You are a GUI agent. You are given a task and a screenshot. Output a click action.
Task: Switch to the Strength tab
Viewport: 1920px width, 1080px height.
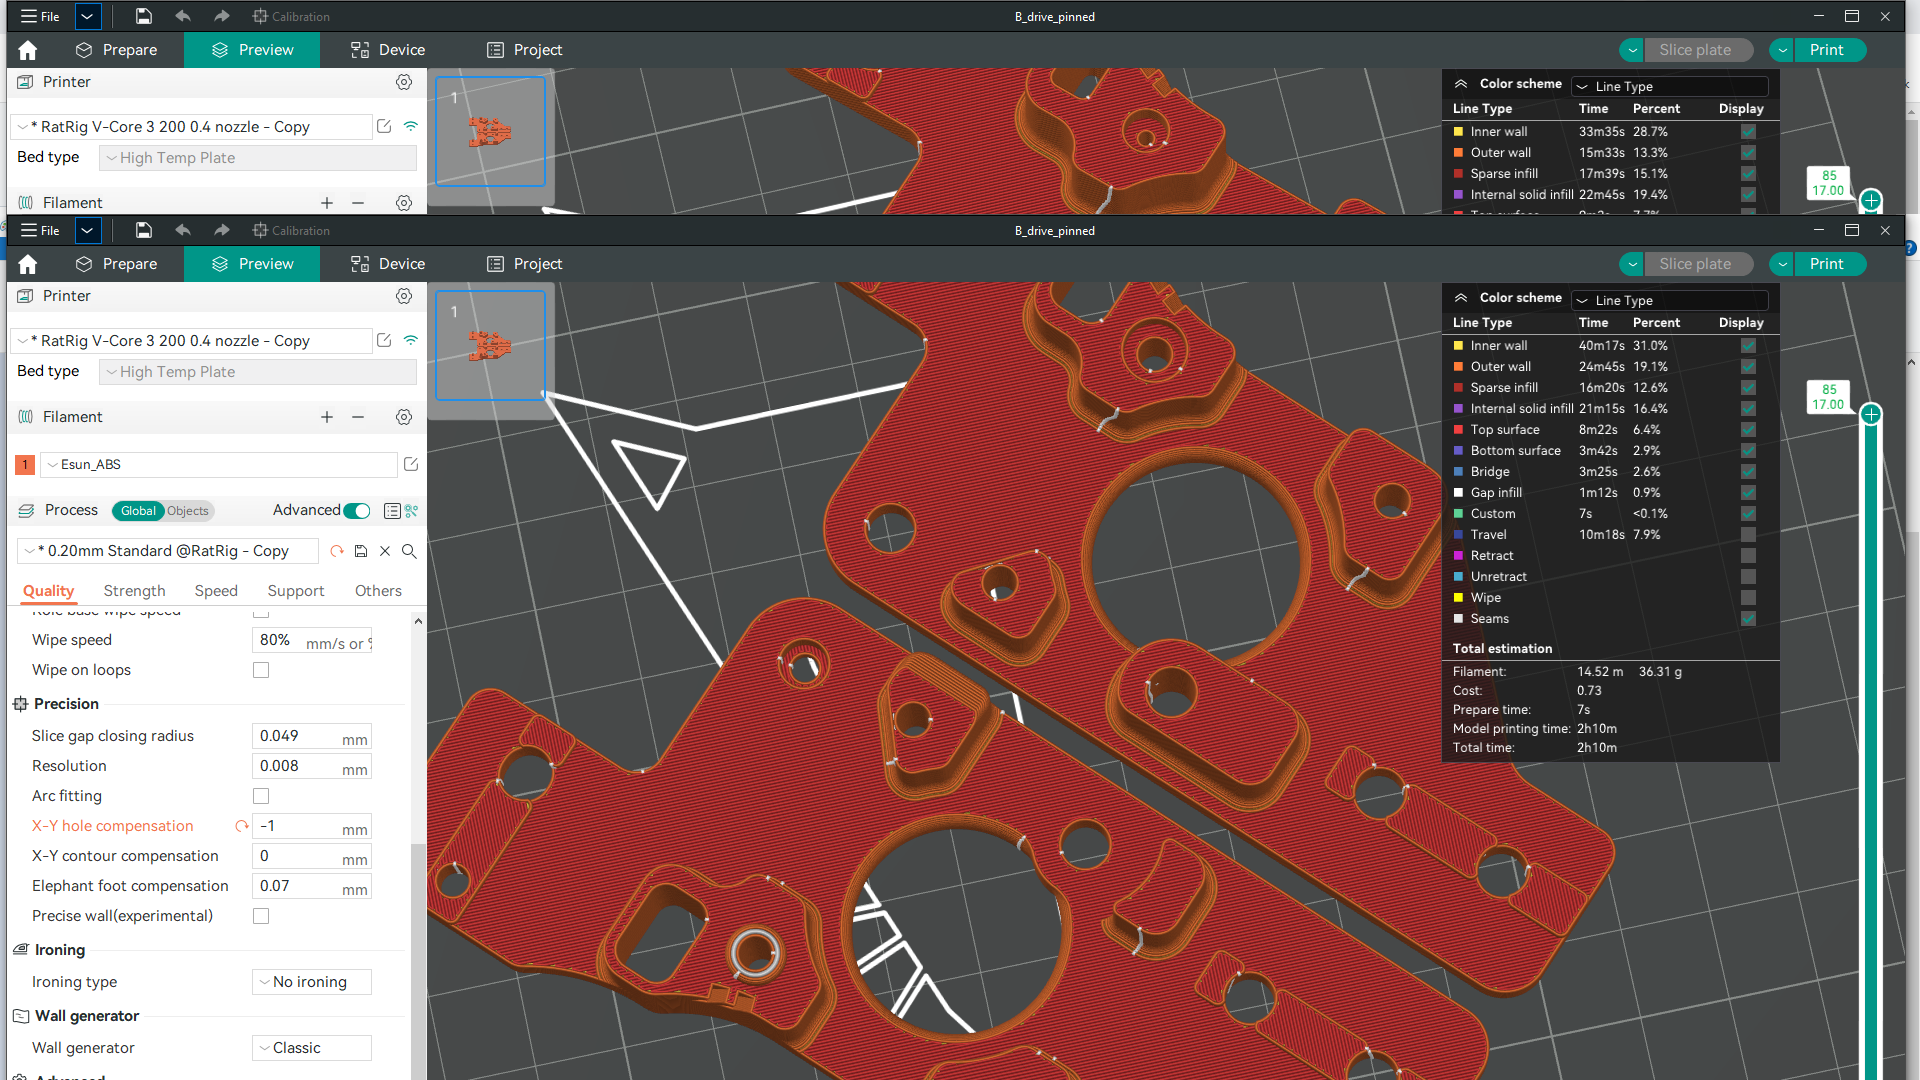[134, 591]
